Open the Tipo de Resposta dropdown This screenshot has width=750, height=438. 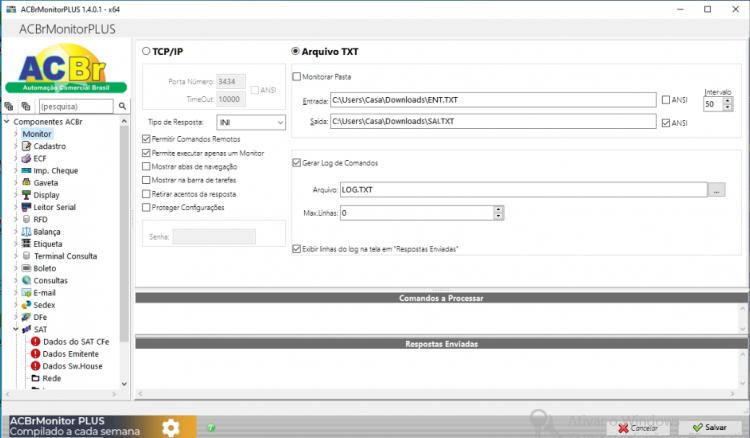tap(251, 122)
